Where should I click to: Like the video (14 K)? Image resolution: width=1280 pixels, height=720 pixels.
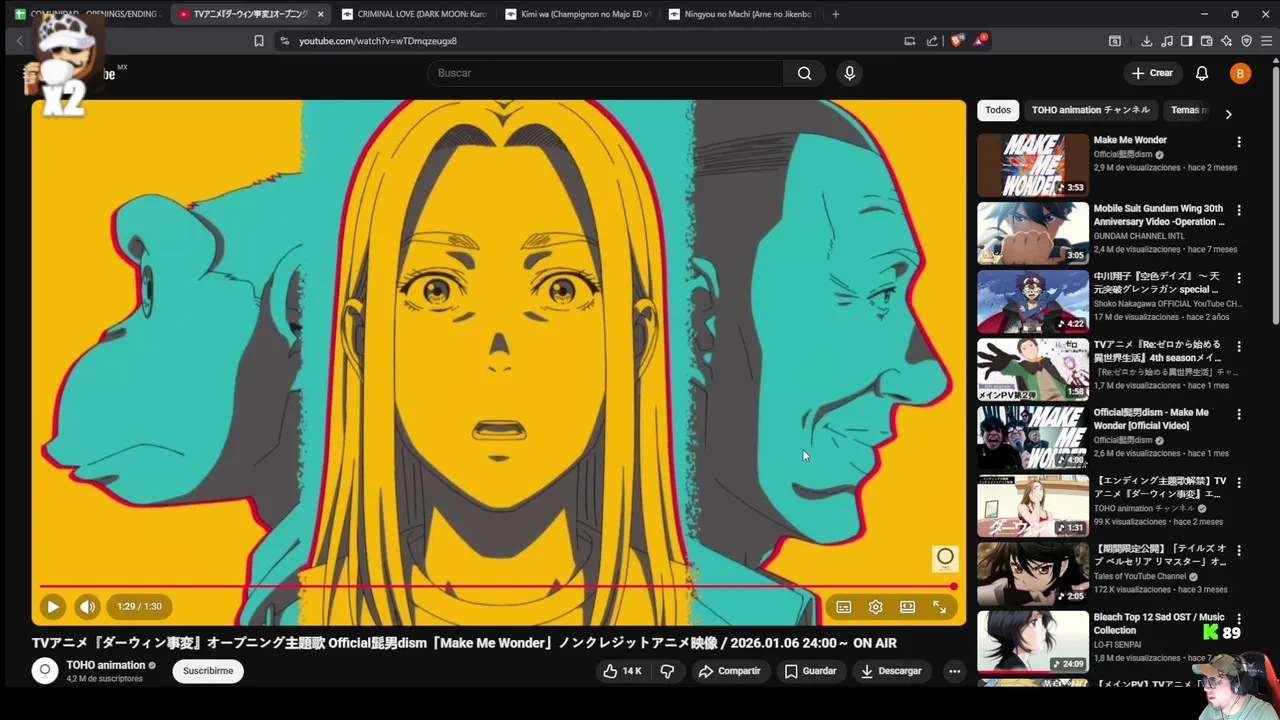coord(622,671)
